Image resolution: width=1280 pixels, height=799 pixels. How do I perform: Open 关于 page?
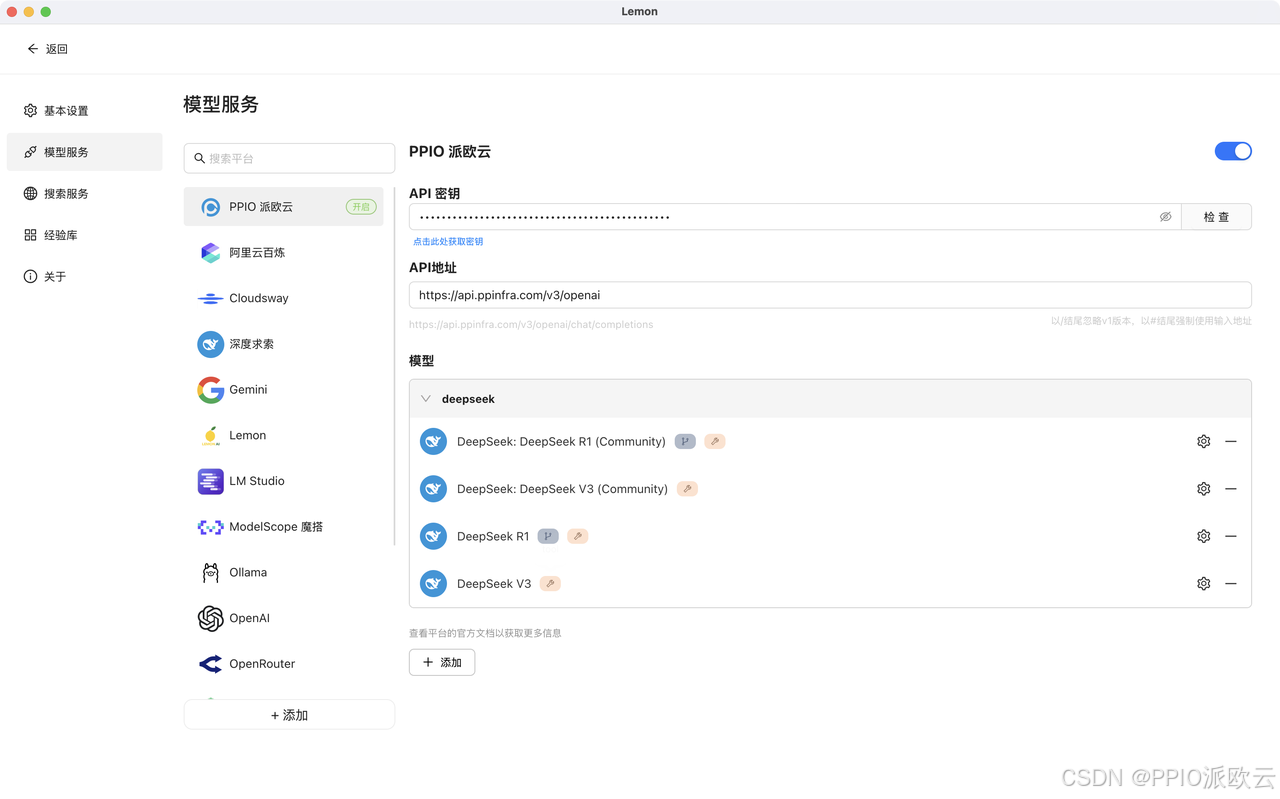pyautogui.click(x=84, y=277)
